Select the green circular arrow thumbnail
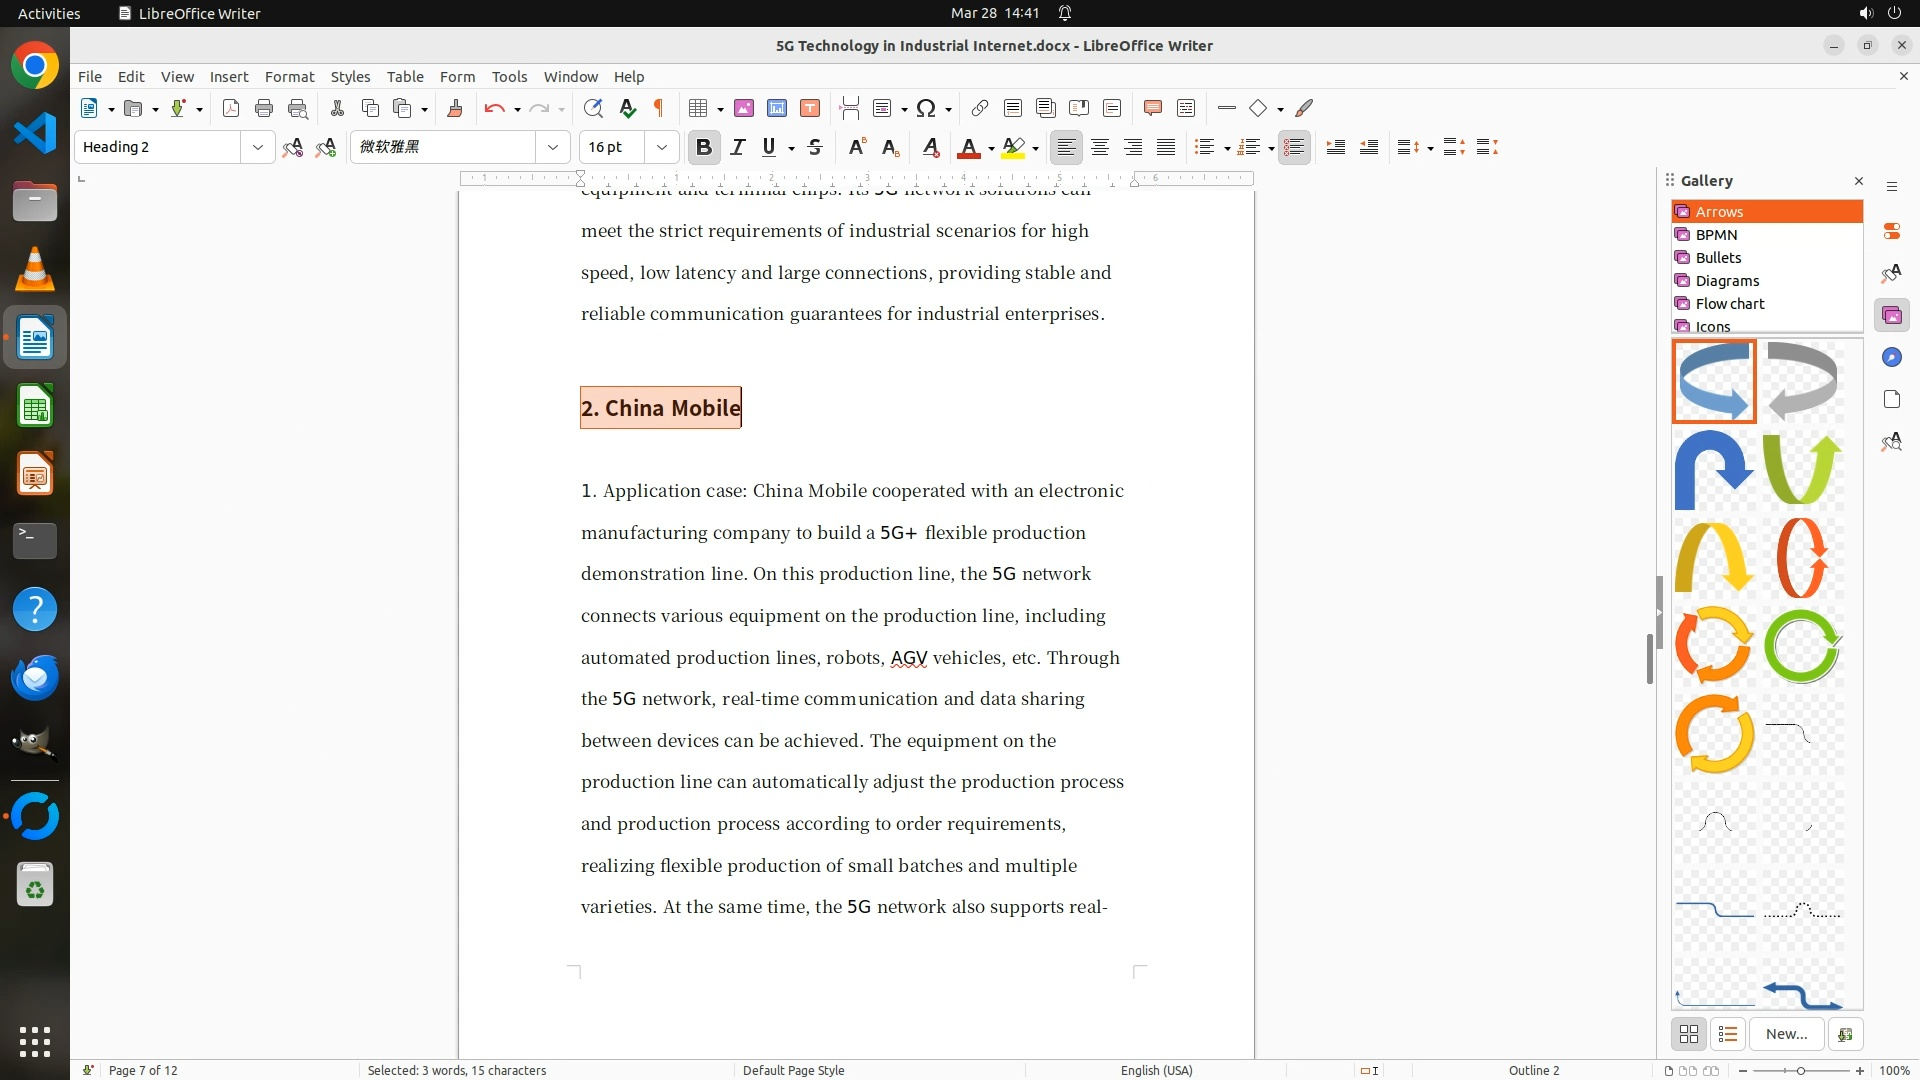1920x1080 pixels. (1802, 646)
